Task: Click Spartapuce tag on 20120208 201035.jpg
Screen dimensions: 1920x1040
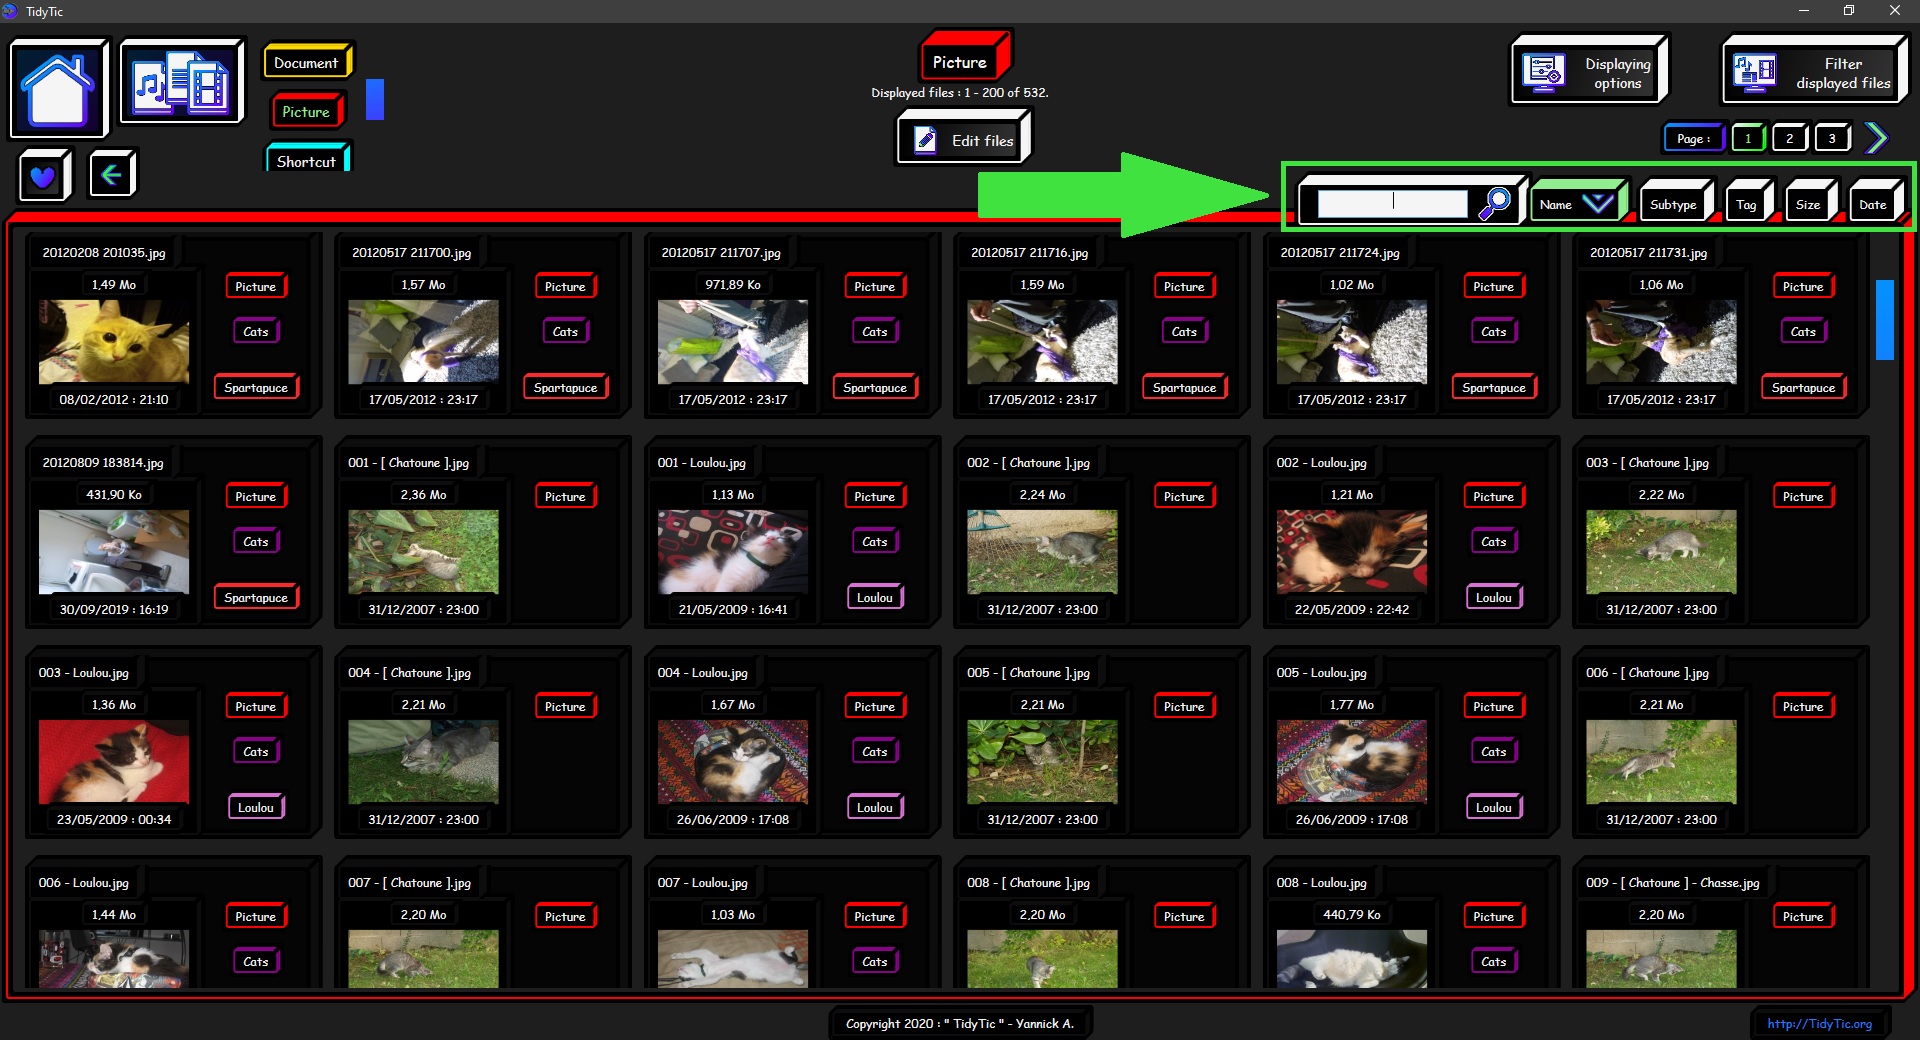Action: [256, 387]
